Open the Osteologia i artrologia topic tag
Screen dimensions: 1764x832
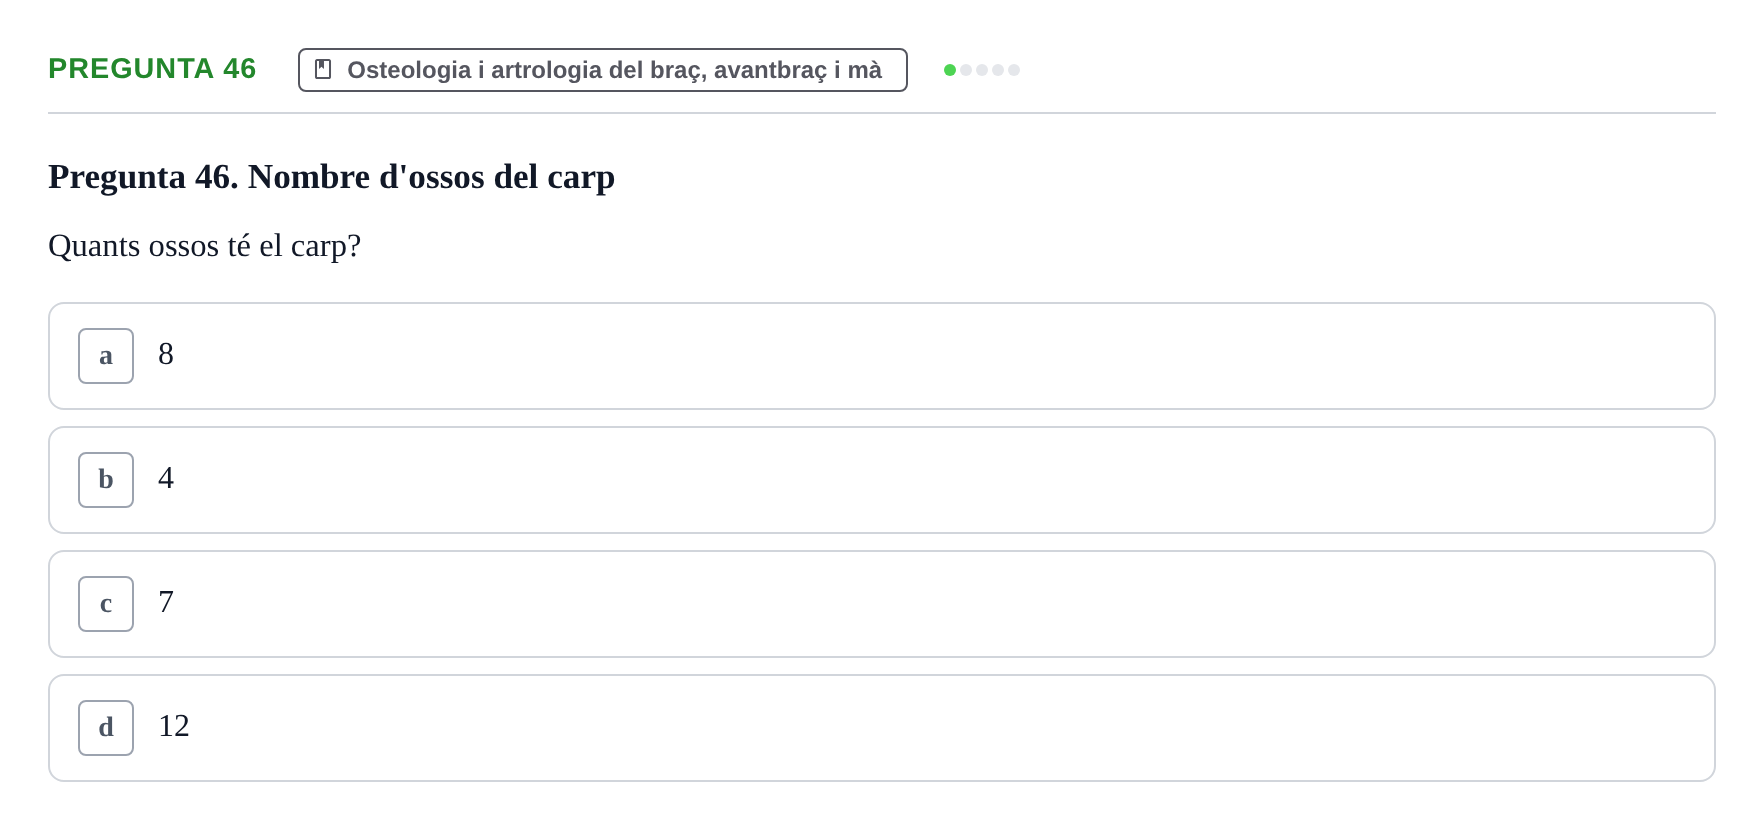coord(603,70)
